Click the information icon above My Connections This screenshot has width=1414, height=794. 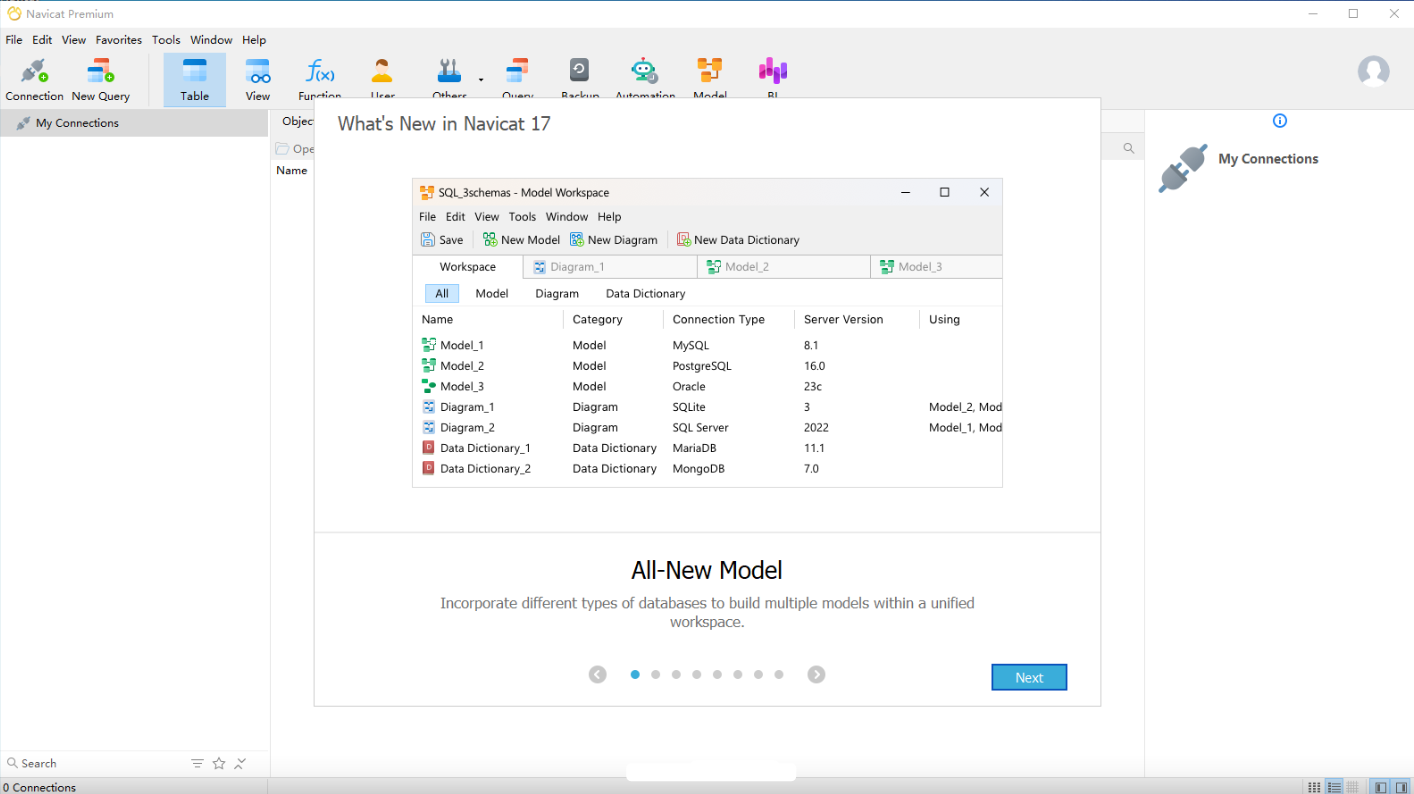coord(1279,121)
